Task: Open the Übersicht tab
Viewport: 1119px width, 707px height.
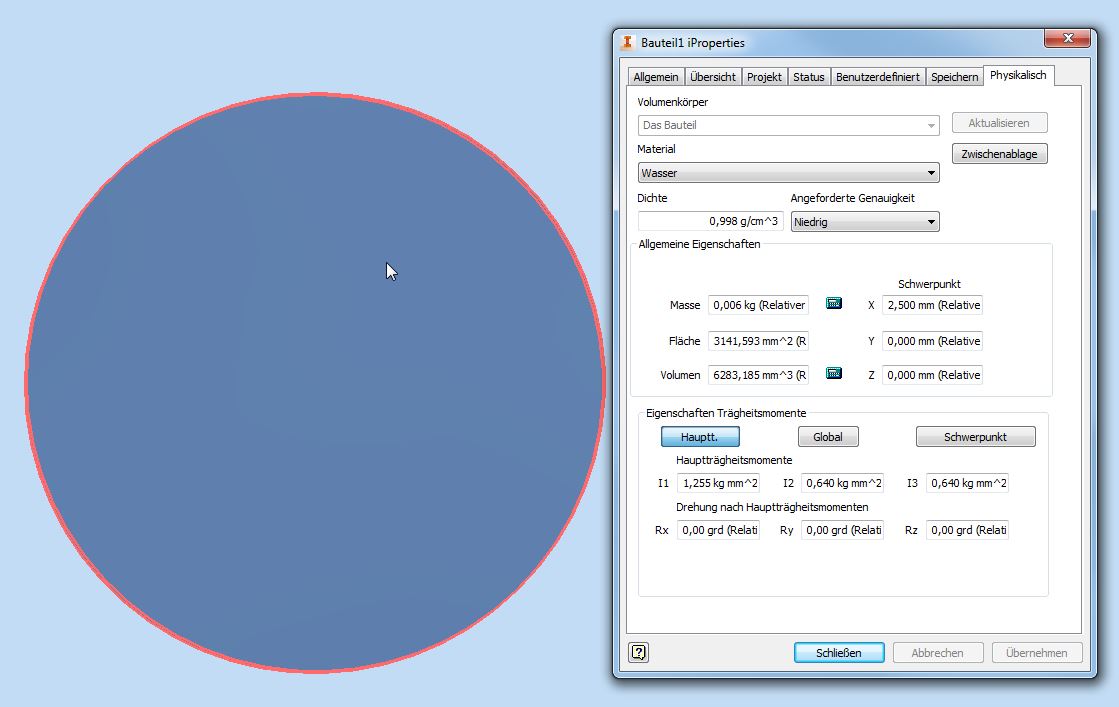Action: 713,77
